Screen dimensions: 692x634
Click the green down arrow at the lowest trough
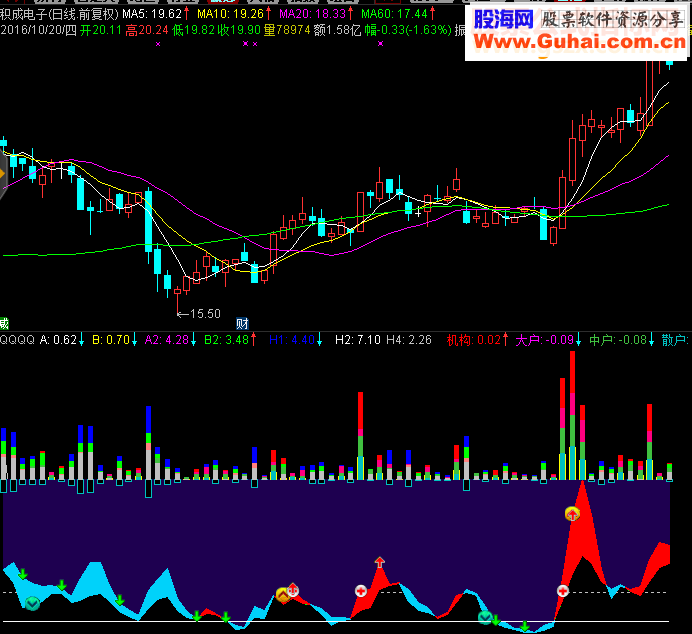(x=524, y=626)
